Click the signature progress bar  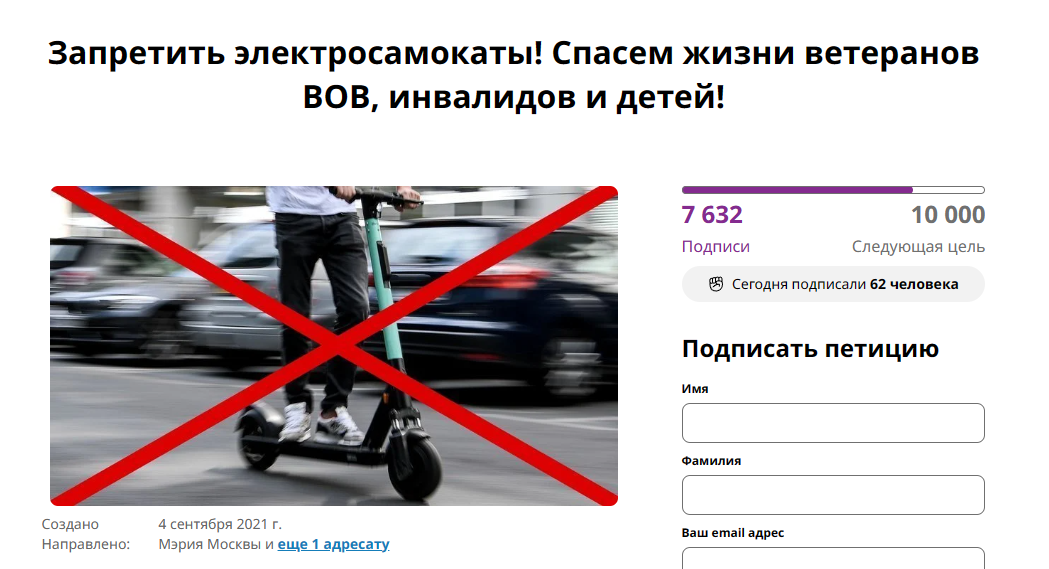833,191
